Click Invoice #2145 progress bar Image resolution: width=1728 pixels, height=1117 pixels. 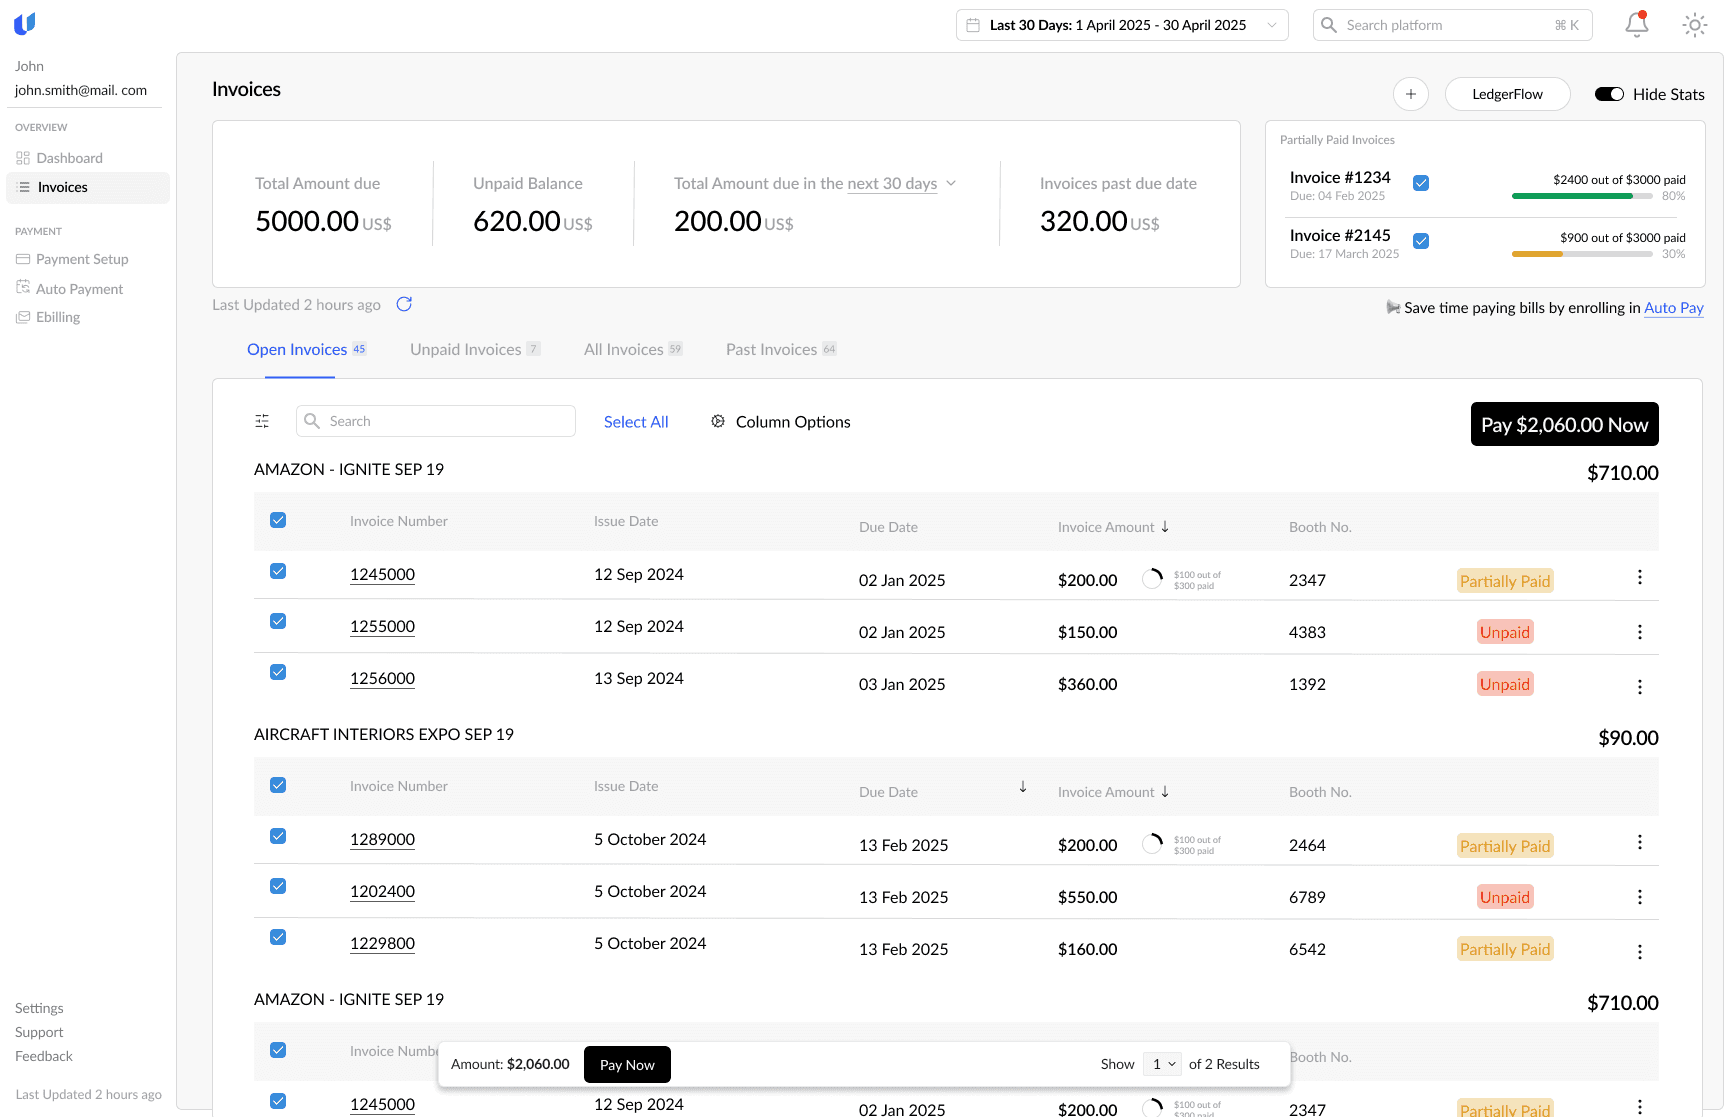pyautogui.click(x=1582, y=254)
